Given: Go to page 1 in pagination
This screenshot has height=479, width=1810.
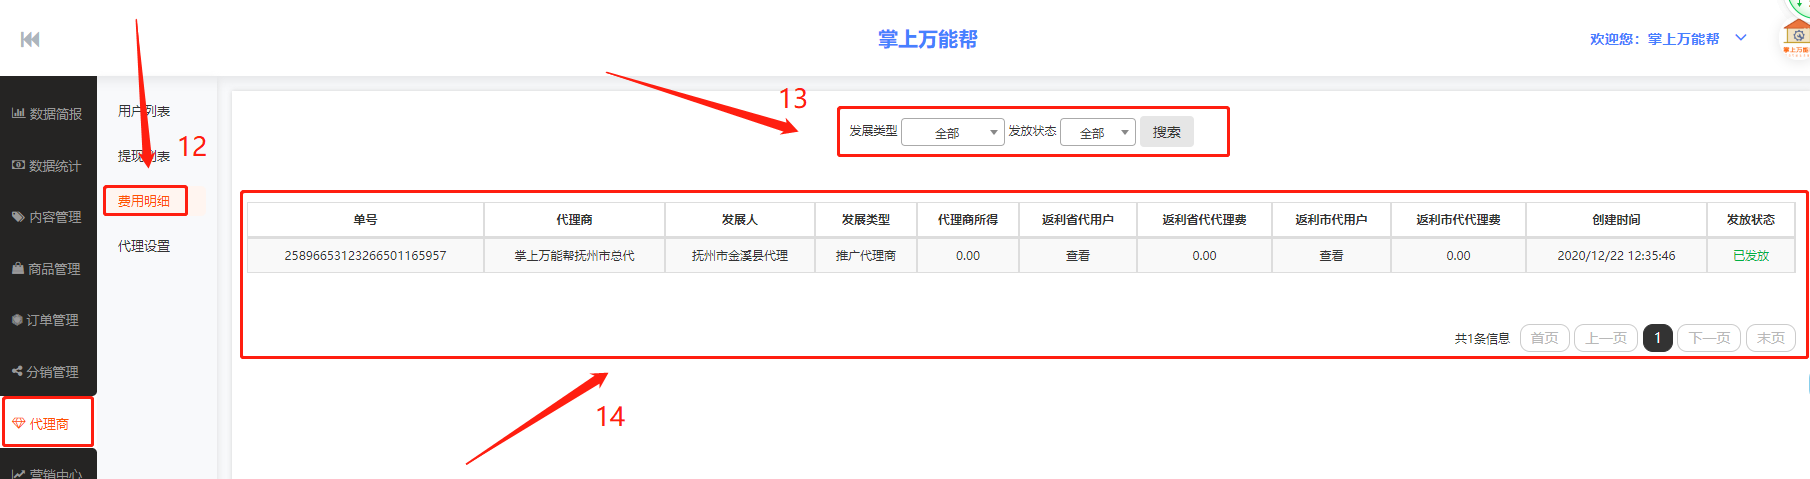Looking at the screenshot, I should 1657,338.
